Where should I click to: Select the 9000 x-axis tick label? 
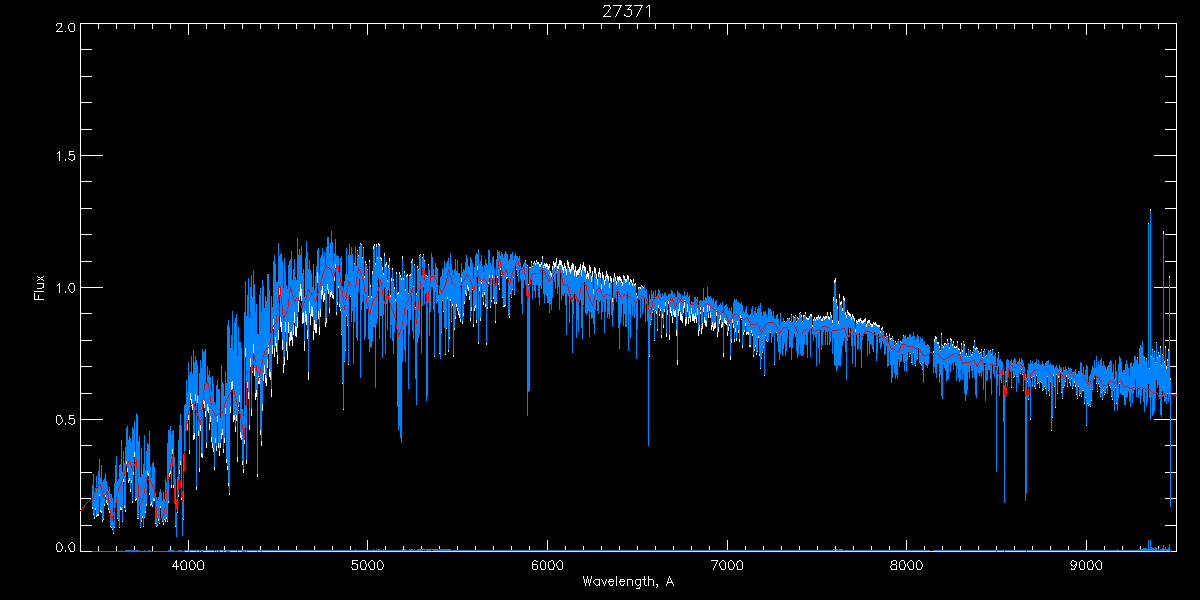pyautogui.click(x=1087, y=563)
